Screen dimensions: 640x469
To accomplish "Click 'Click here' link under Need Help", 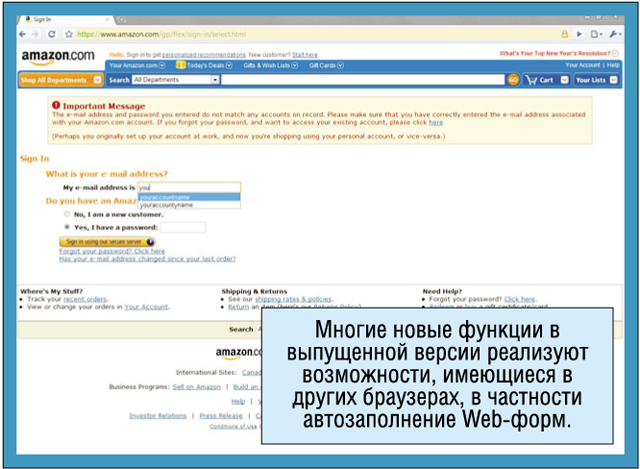I will (520, 299).
